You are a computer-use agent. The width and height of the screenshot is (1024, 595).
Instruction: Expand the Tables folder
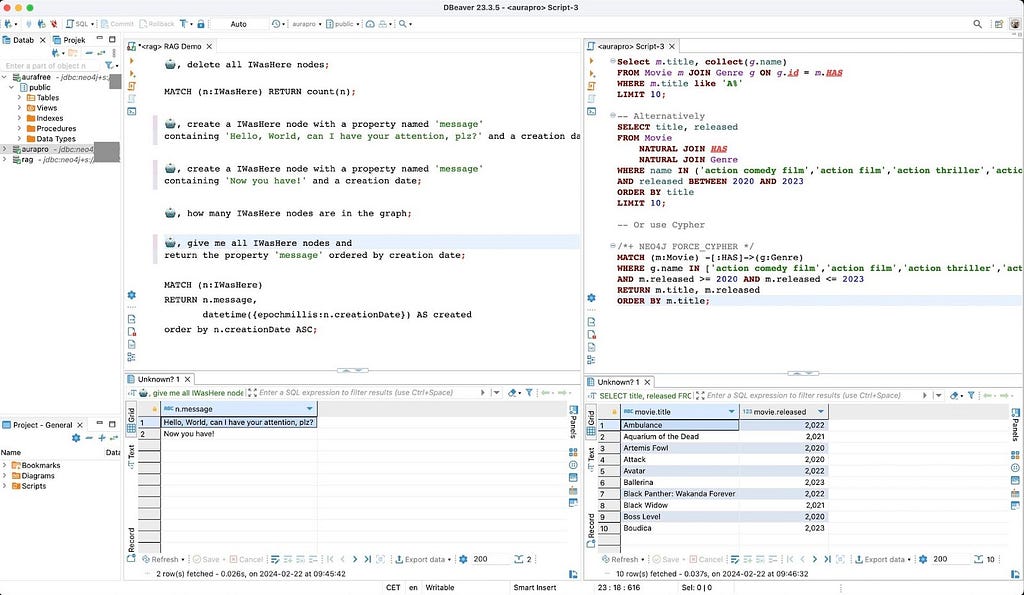(x=20, y=98)
